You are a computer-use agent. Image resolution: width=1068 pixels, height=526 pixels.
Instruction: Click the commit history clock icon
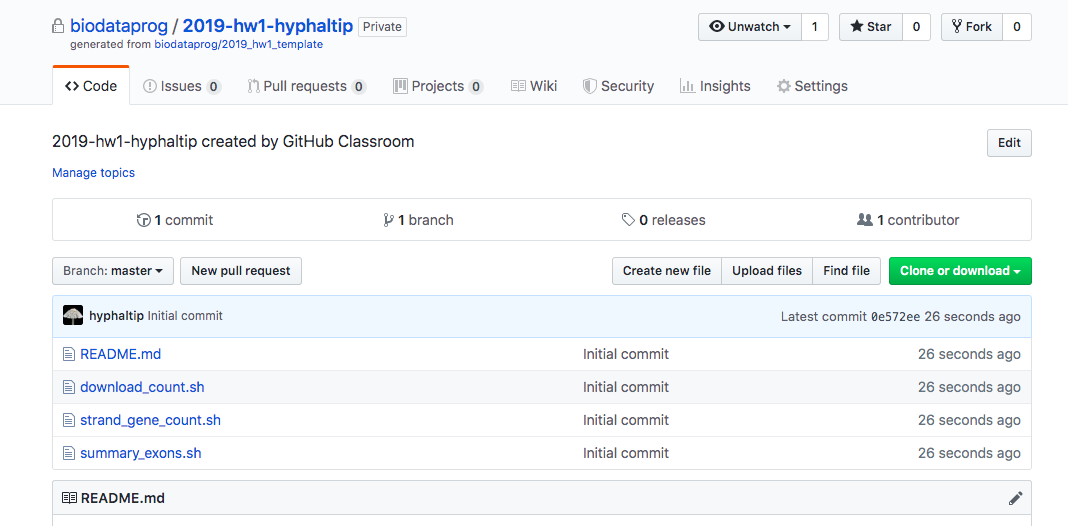[x=144, y=220]
